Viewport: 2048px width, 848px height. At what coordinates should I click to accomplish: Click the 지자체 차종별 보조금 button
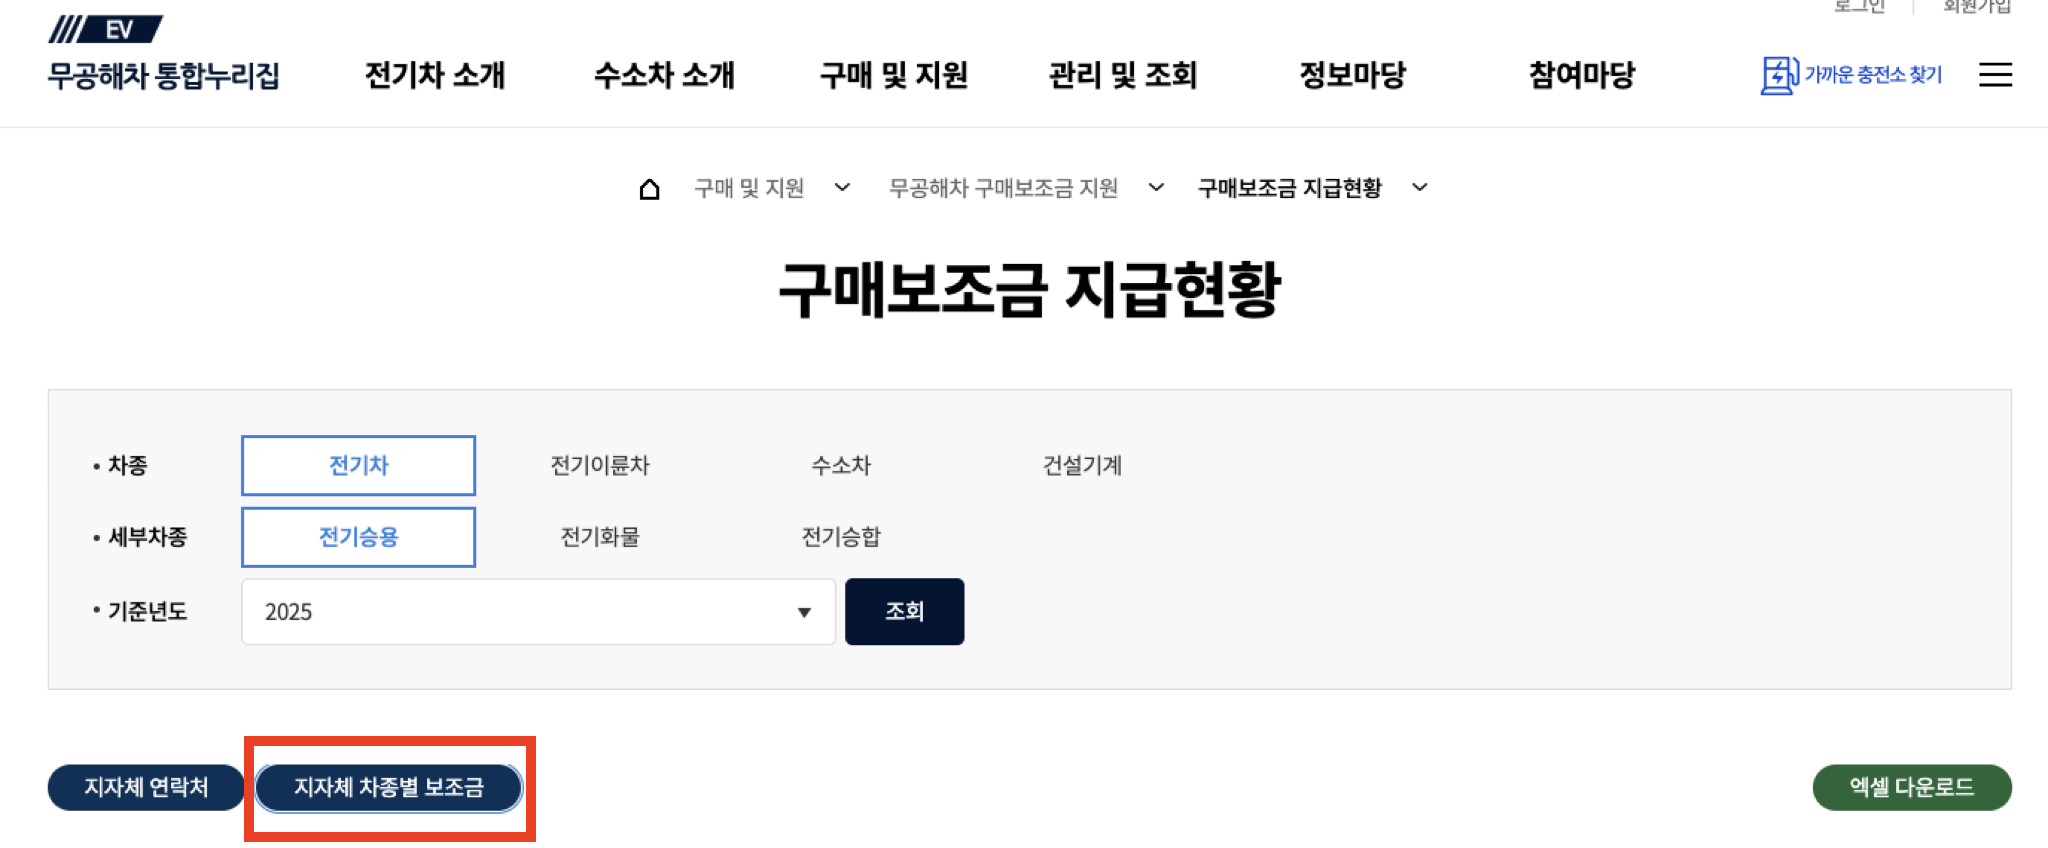[x=389, y=788]
